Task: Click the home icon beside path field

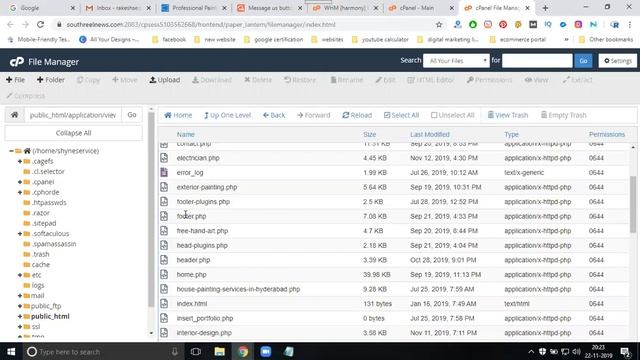Action: [15, 115]
